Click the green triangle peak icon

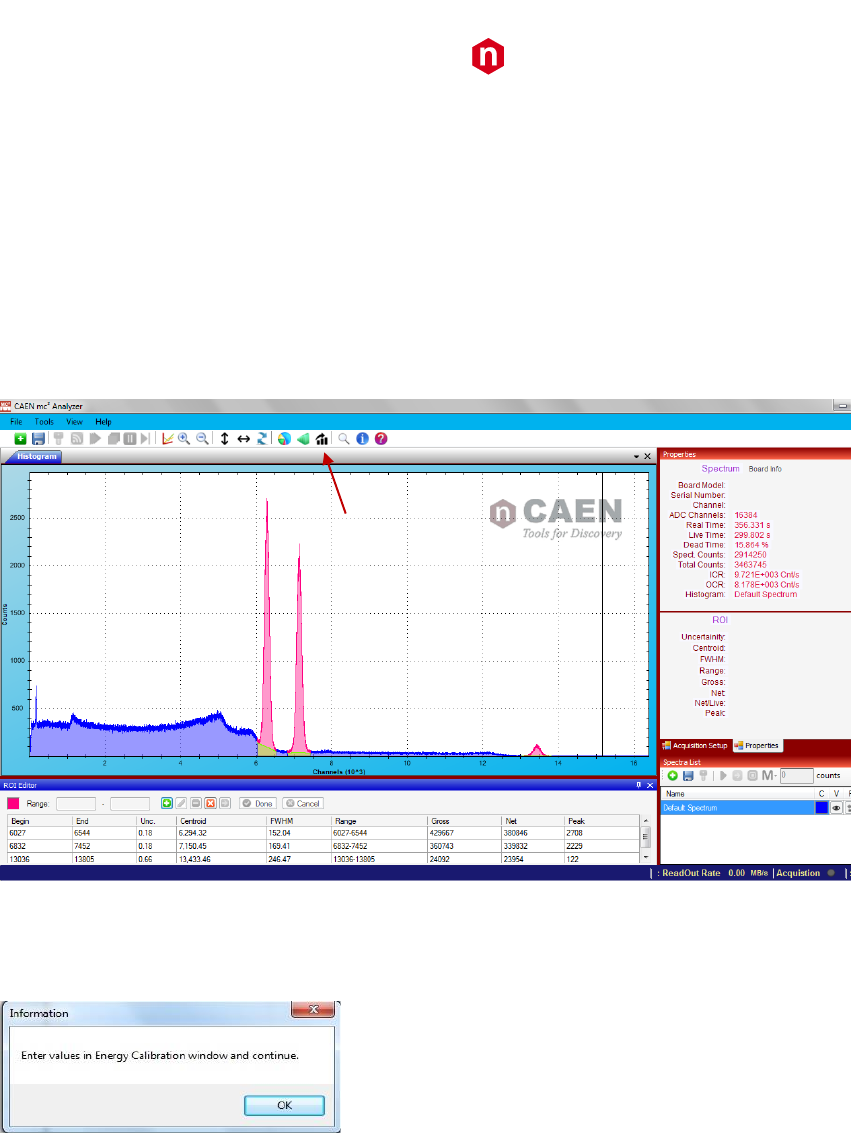point(303,439)
